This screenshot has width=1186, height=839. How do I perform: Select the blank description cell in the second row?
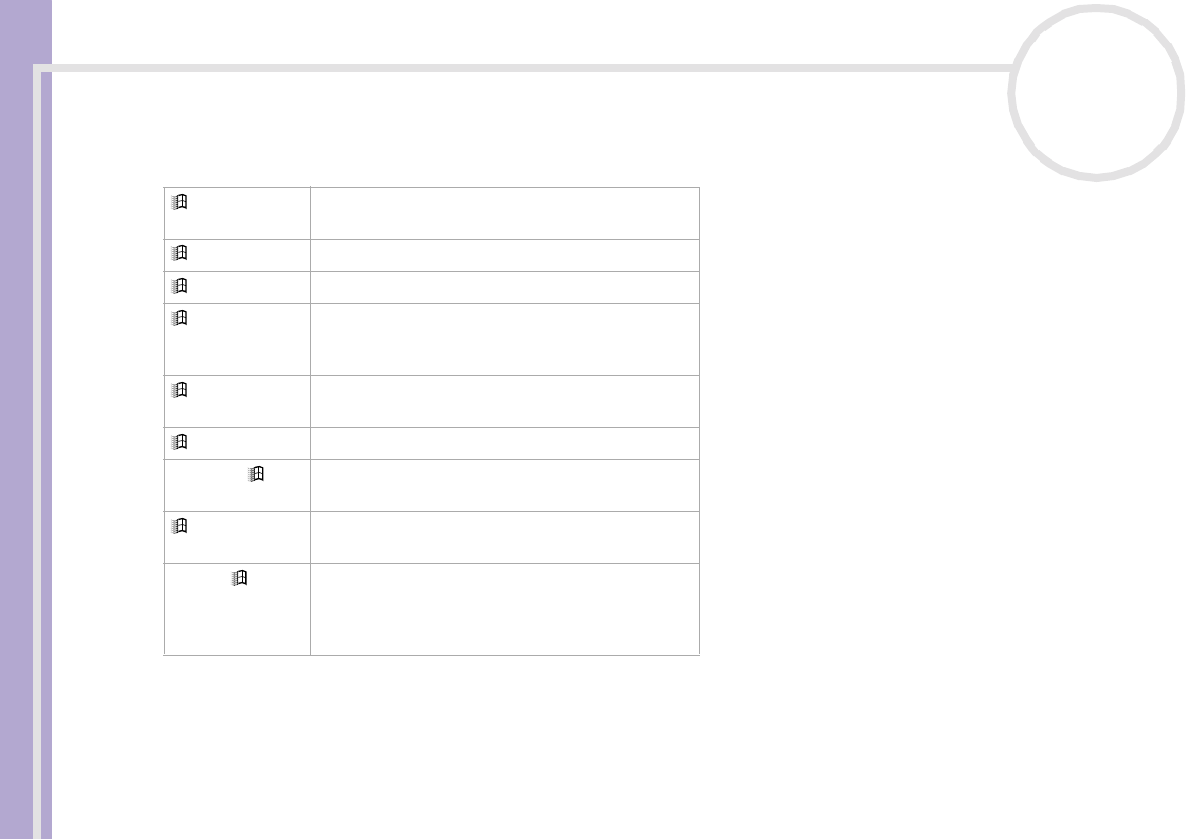click(504, 255)
